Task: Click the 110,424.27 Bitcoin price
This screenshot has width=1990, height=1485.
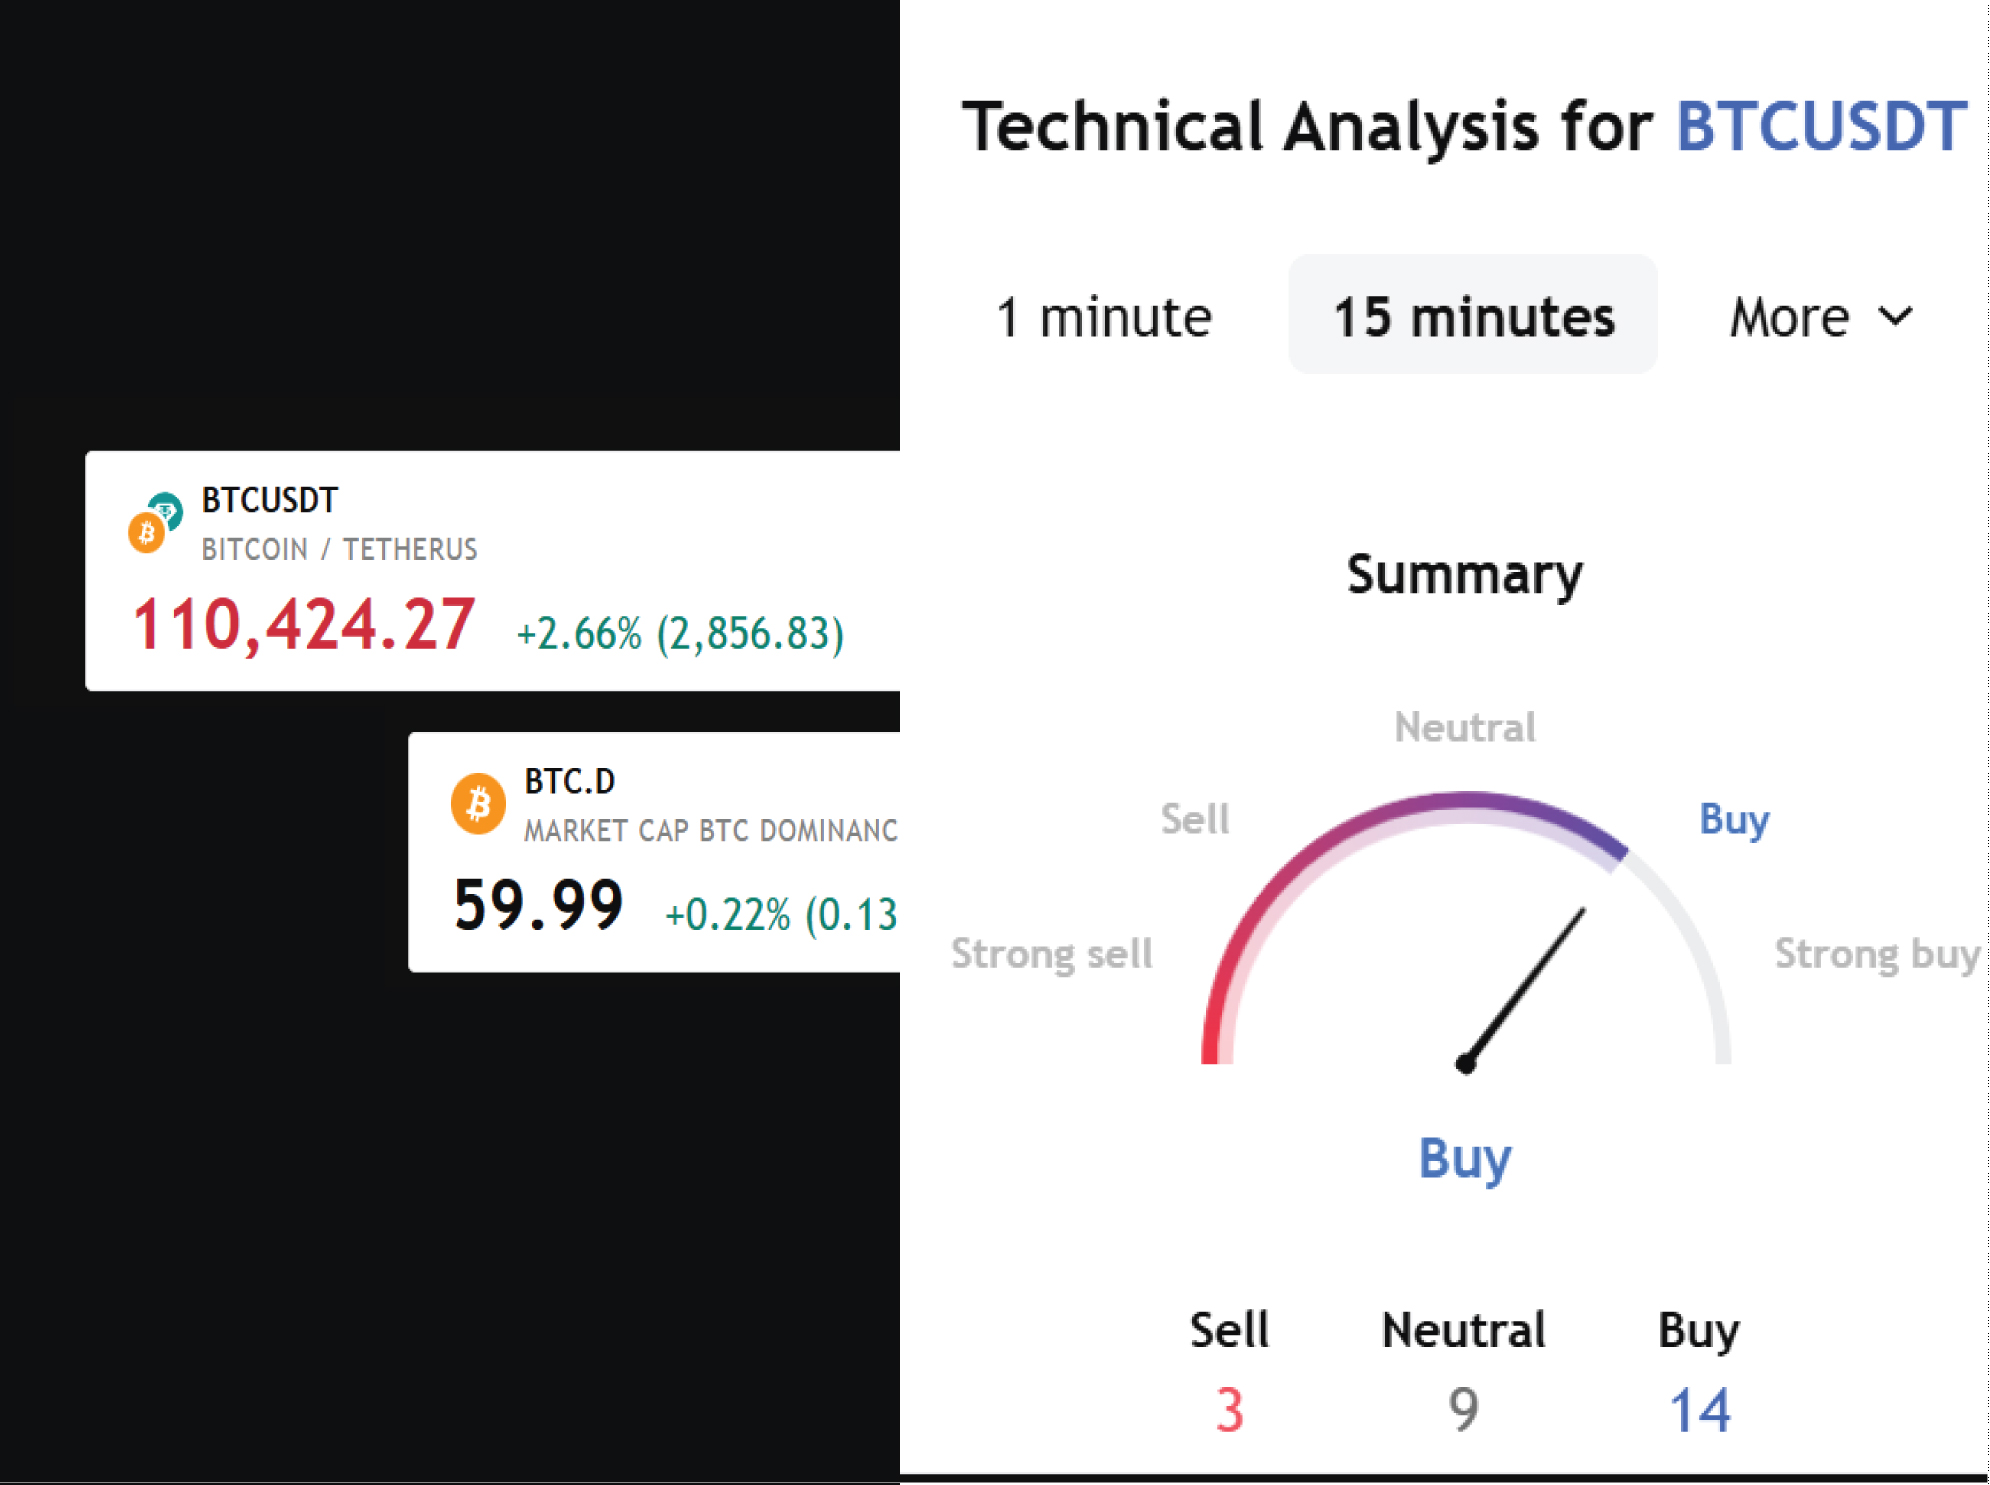Action: coord(304,625)
